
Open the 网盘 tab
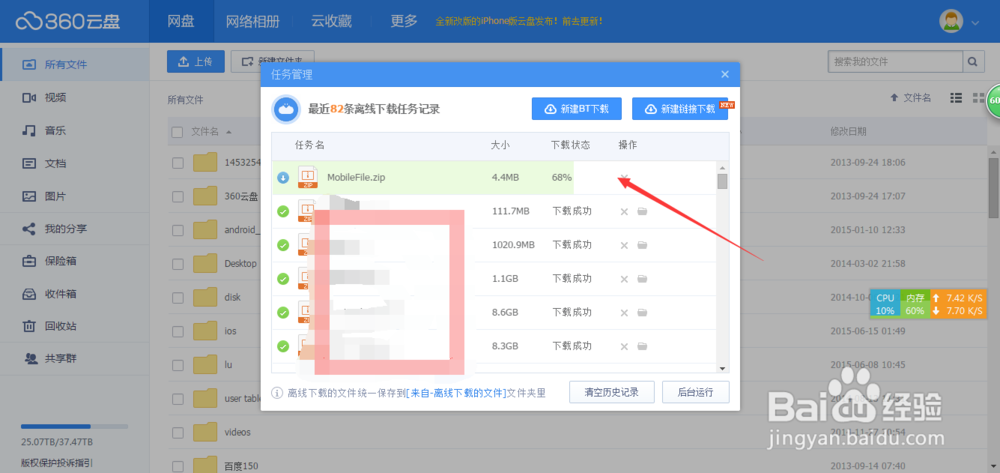click(180, 21)
